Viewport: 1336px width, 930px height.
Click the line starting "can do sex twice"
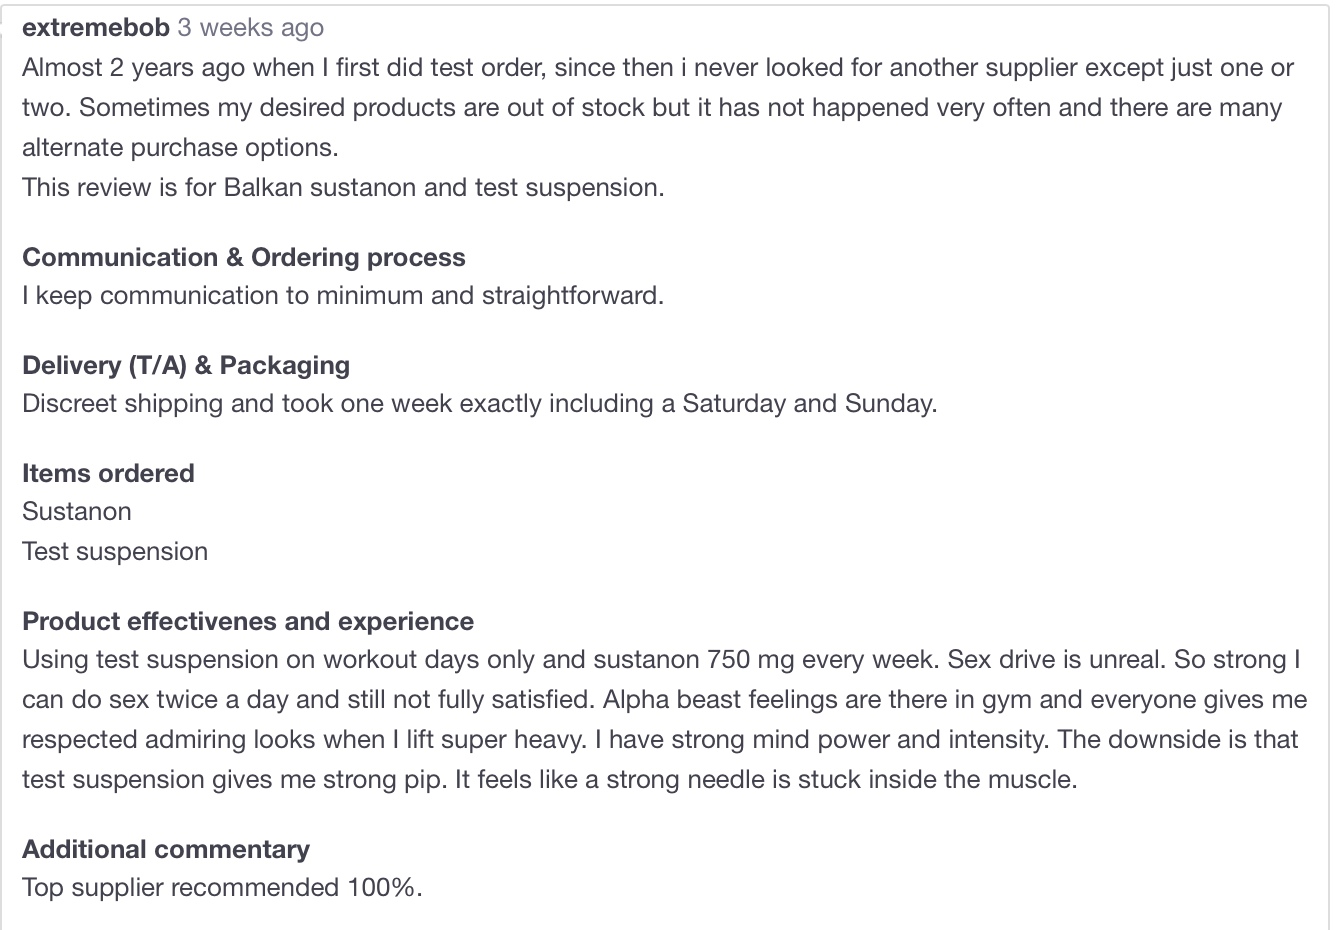[x=664, y=699]
